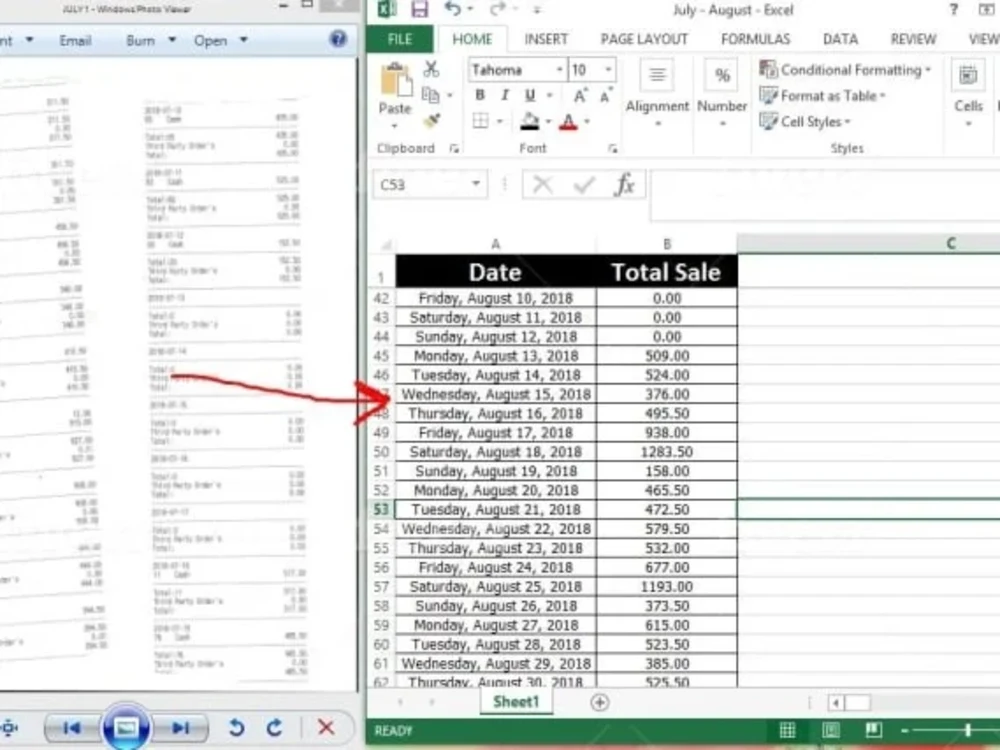1000x750 pixels.
Task: Select the Sheet1 tab
Action: tap(516, 702)
